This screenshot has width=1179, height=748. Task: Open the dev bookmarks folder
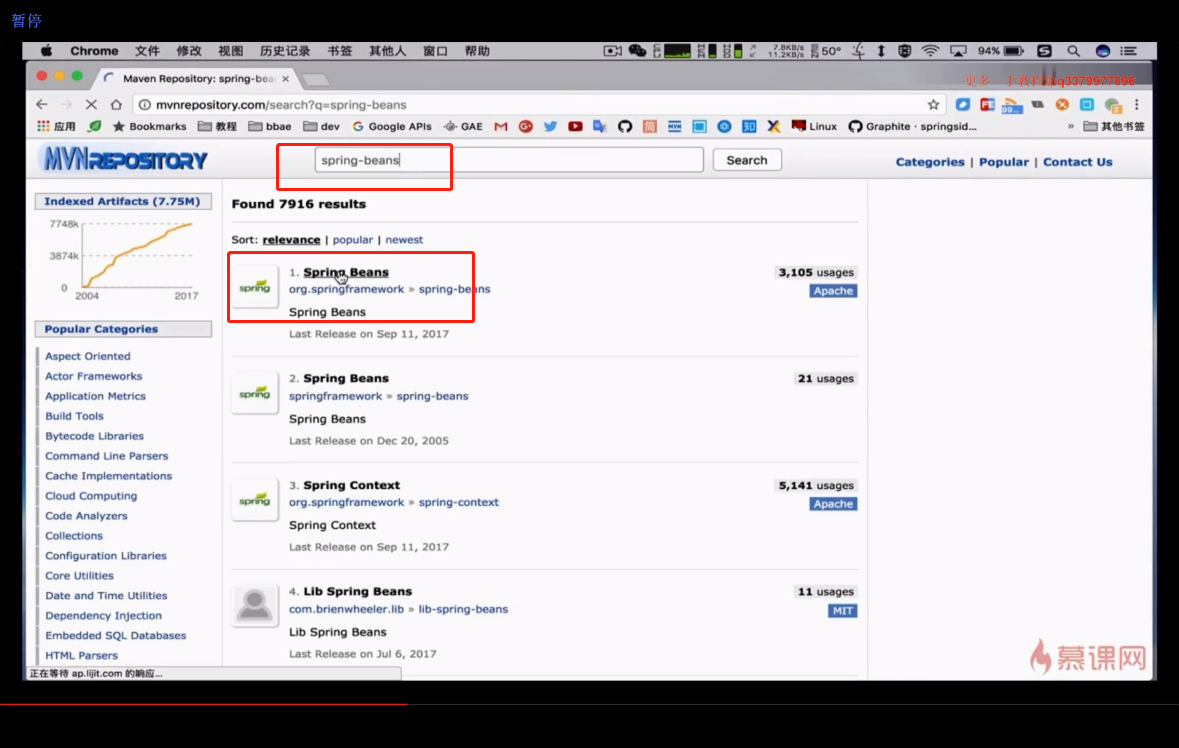322,126
